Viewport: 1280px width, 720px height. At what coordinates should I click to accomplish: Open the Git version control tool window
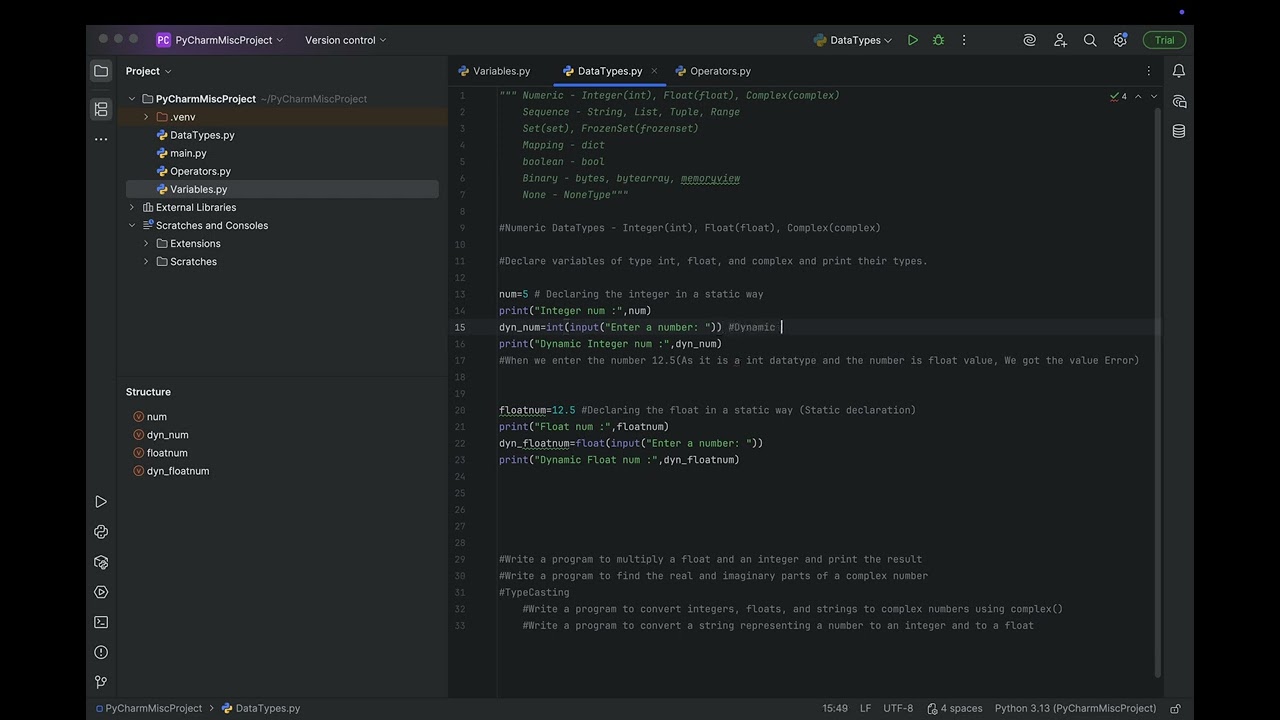[x=101, y=682]
